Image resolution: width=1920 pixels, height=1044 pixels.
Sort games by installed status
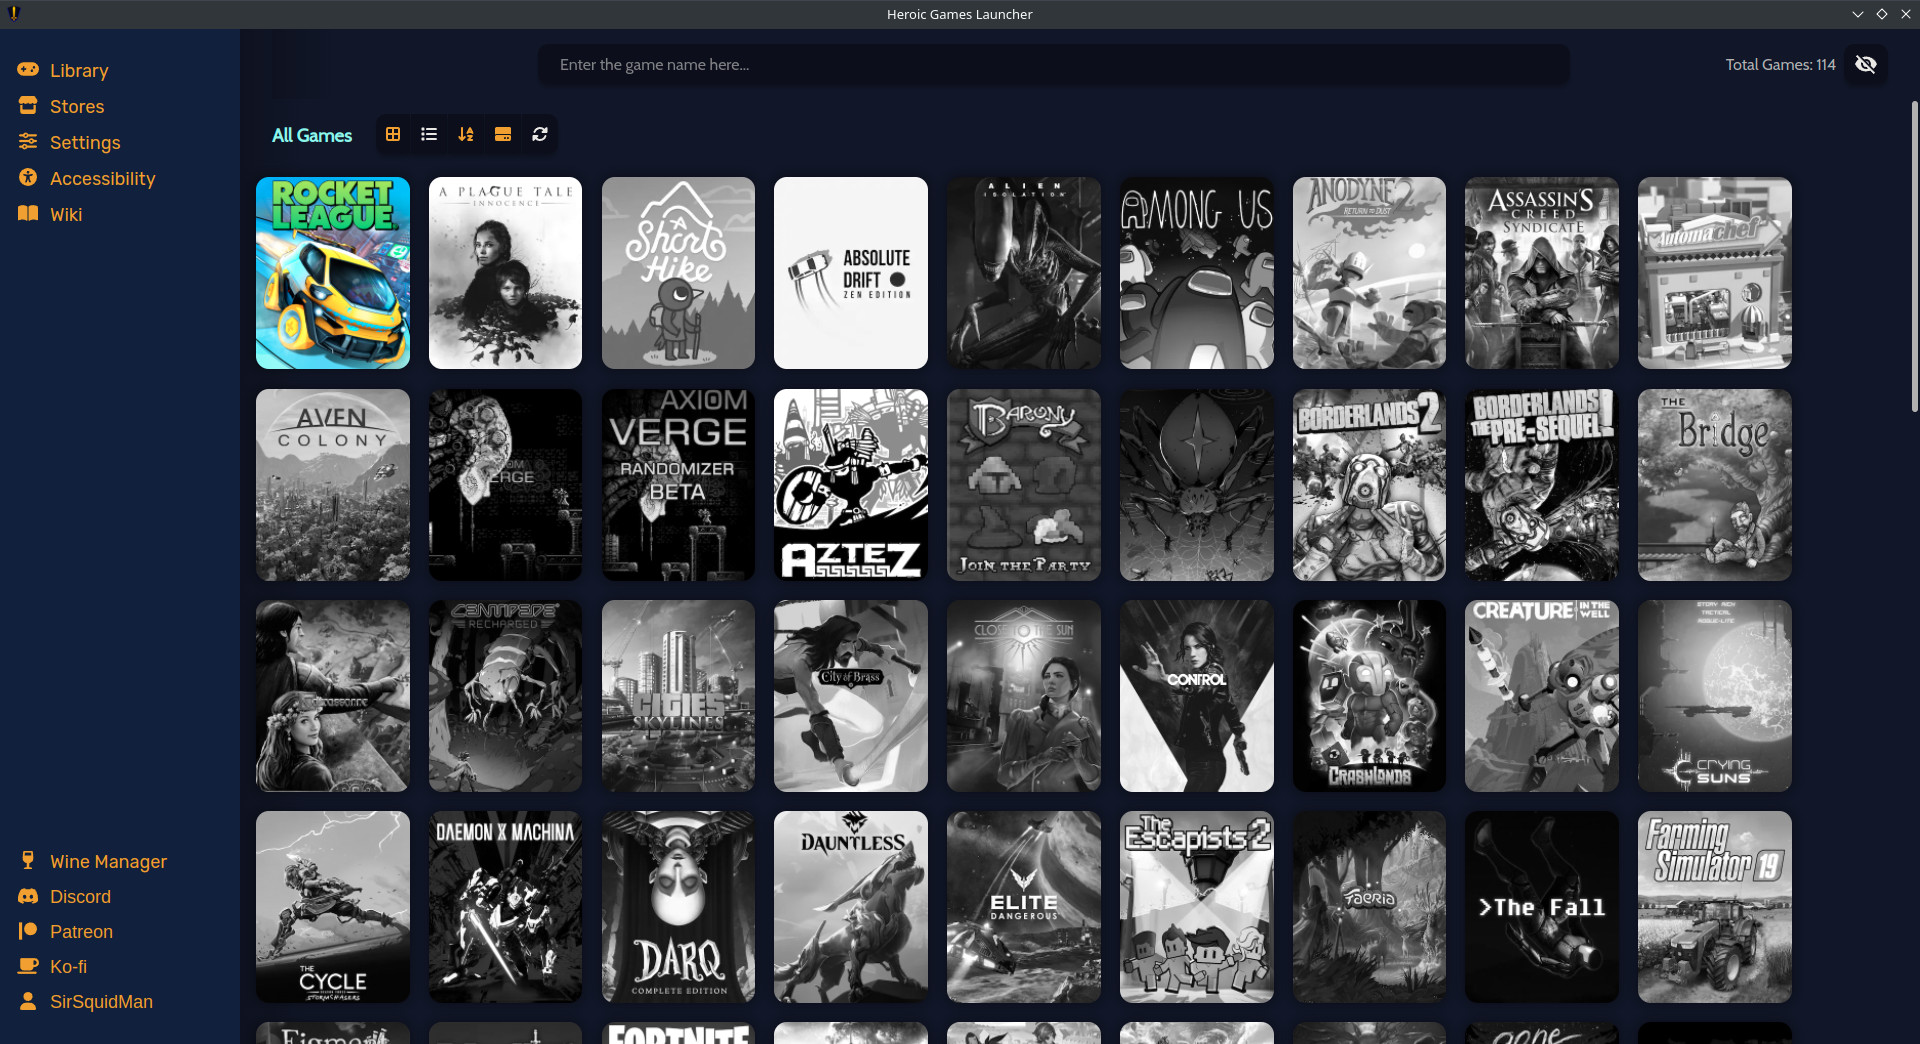pyautogui.click(x=503, y=134)
